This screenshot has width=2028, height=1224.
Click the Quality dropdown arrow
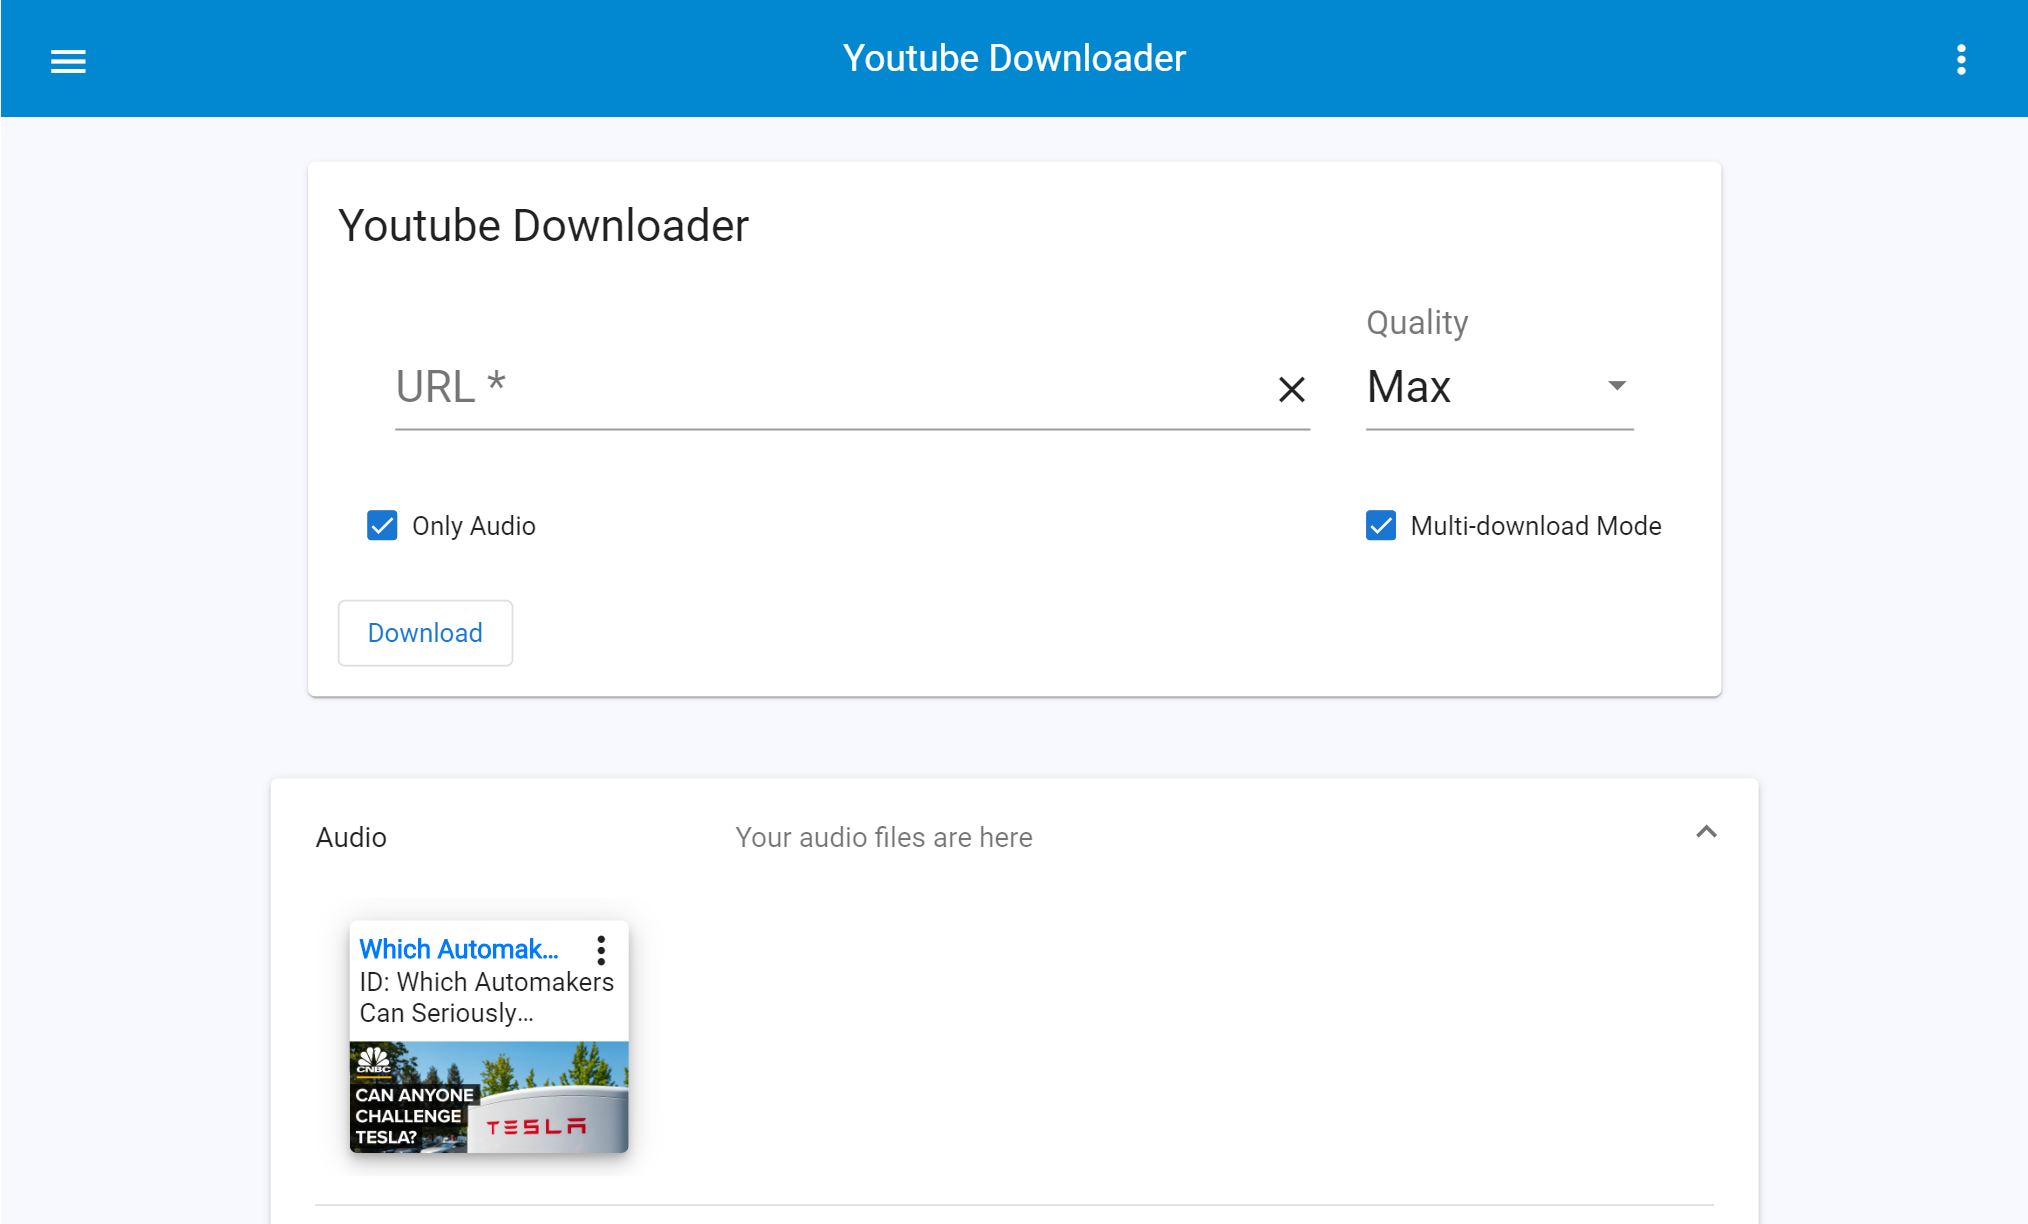1616,386
